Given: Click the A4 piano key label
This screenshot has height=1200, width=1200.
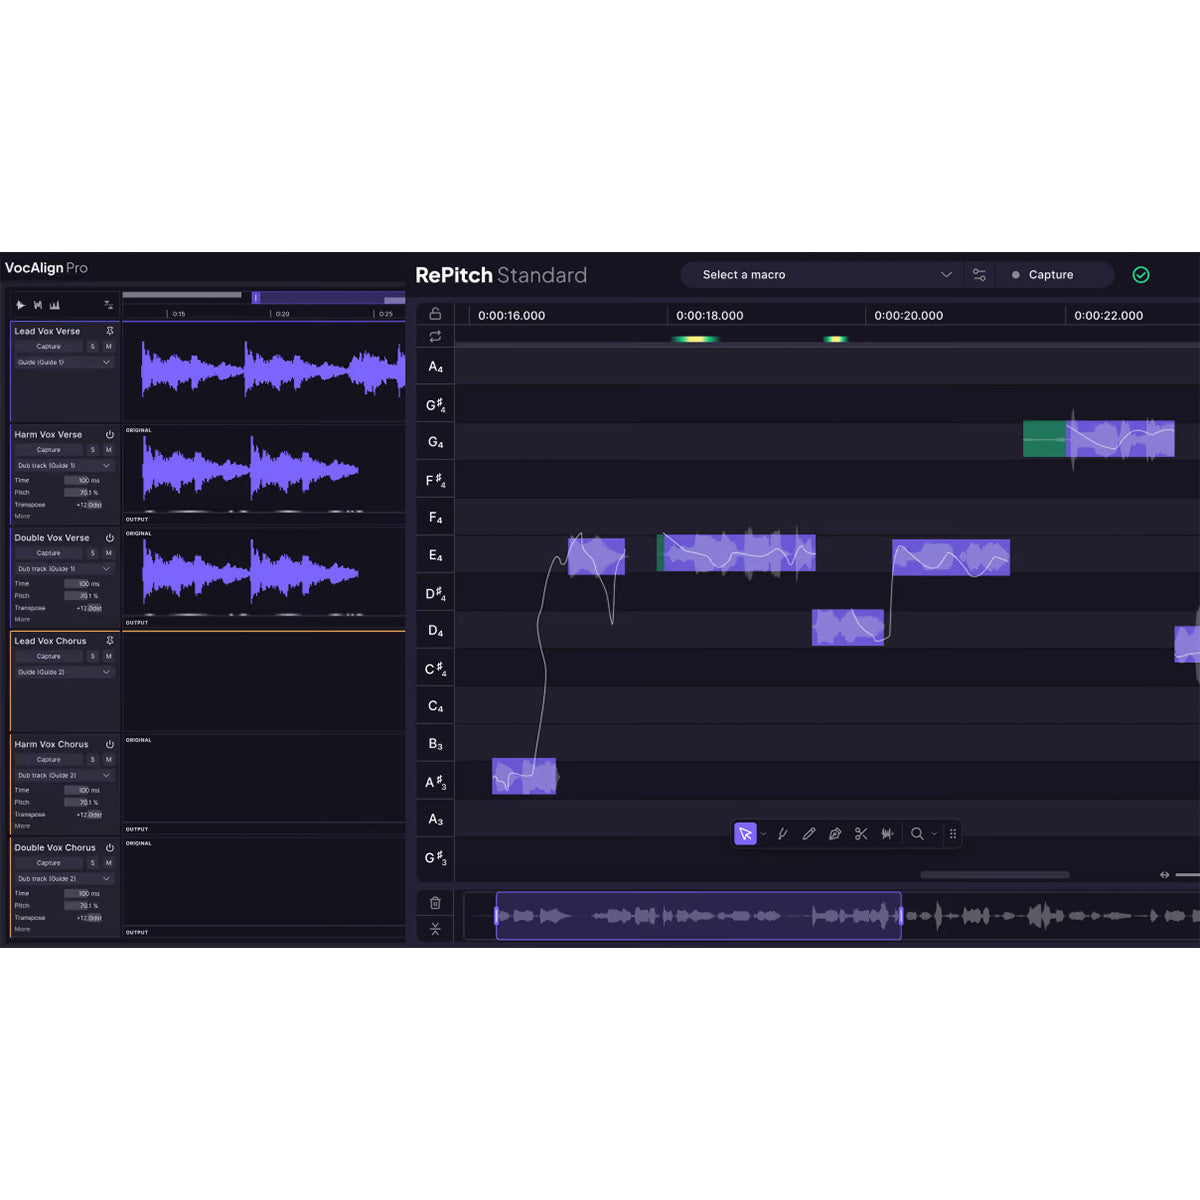Looking at the screenshot, I should [x=435, y=367].
